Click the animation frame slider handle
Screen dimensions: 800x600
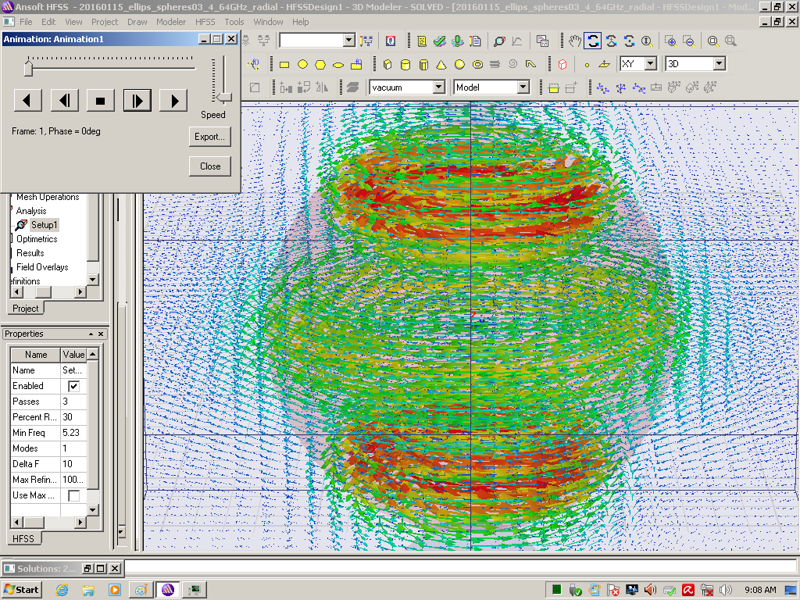[29, 68]
